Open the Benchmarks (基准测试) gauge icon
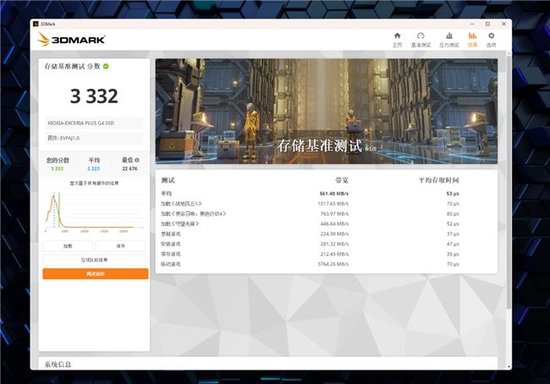This screenshot has width=550, height=384. point(421,40)
